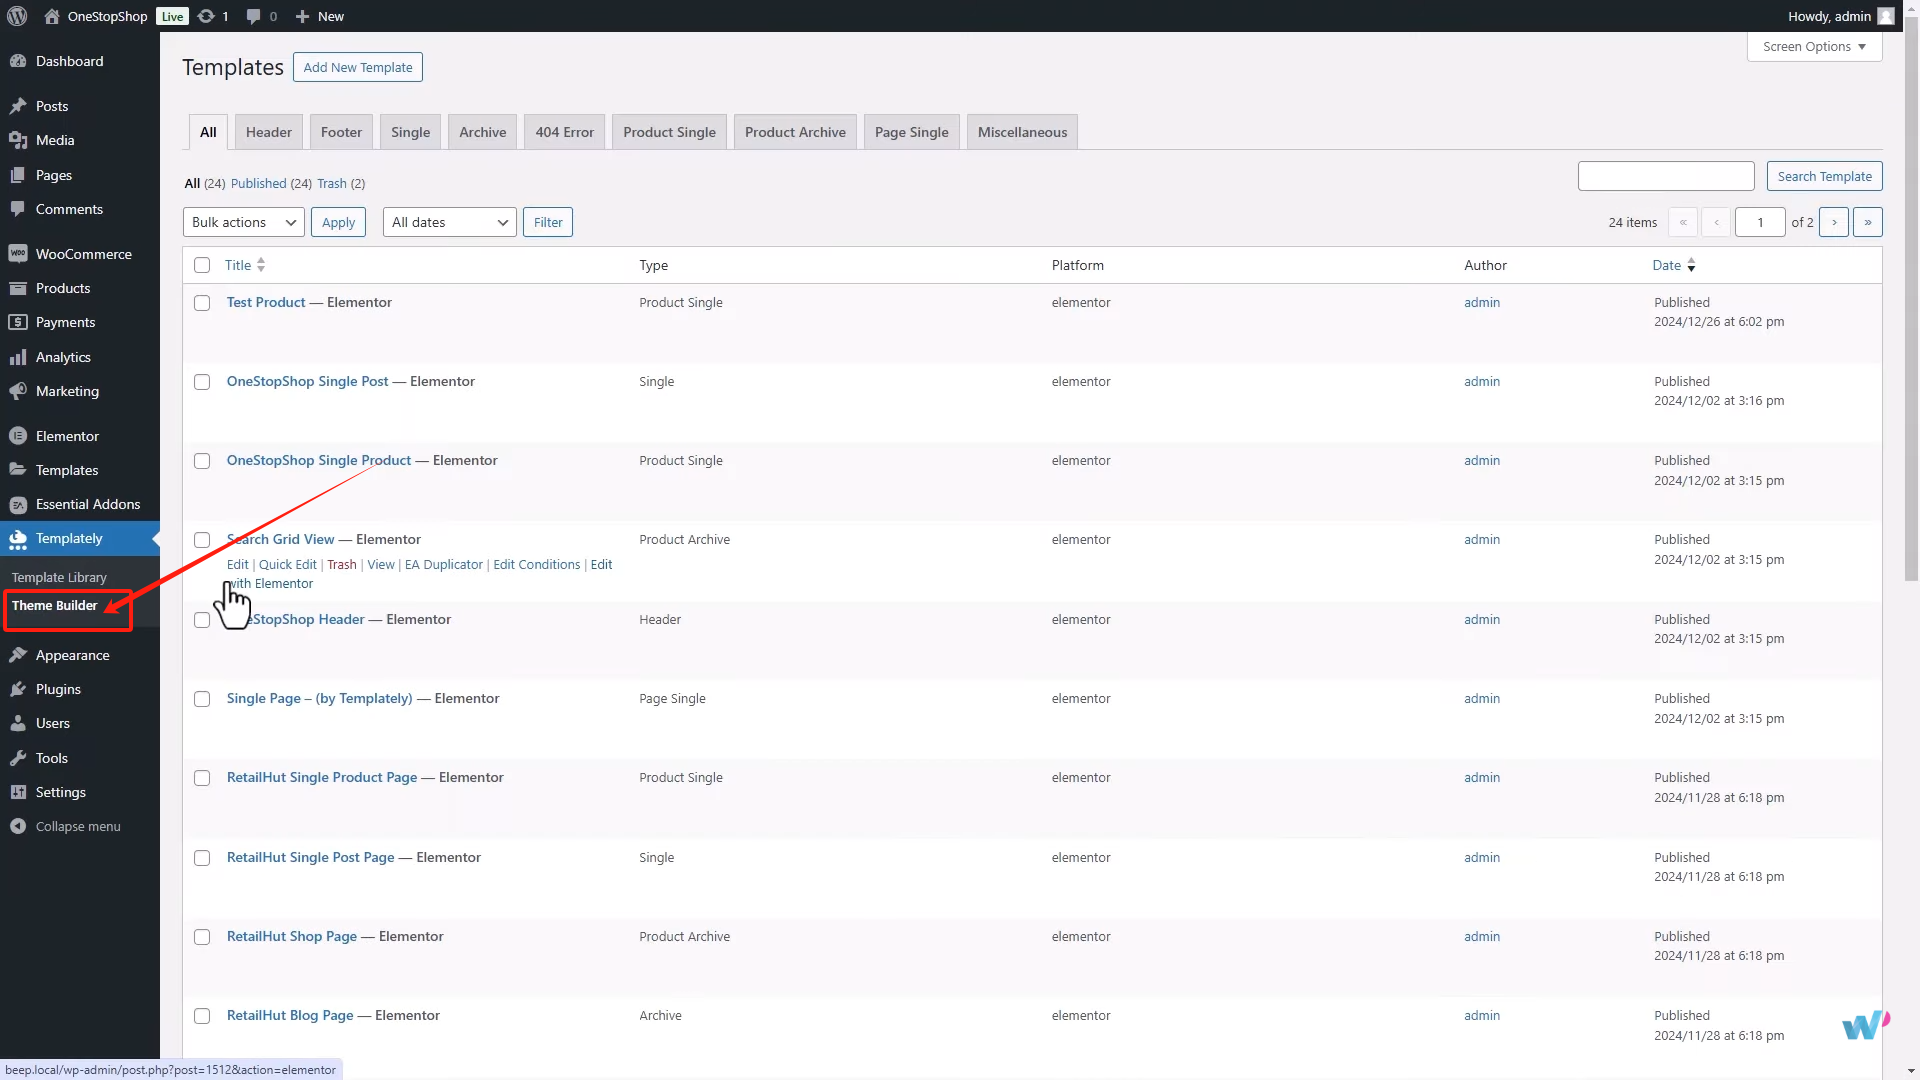Select the 404 Error template filter tab
The height and width of the screenshot is (1080, 1920).
(x=563, y=131)
